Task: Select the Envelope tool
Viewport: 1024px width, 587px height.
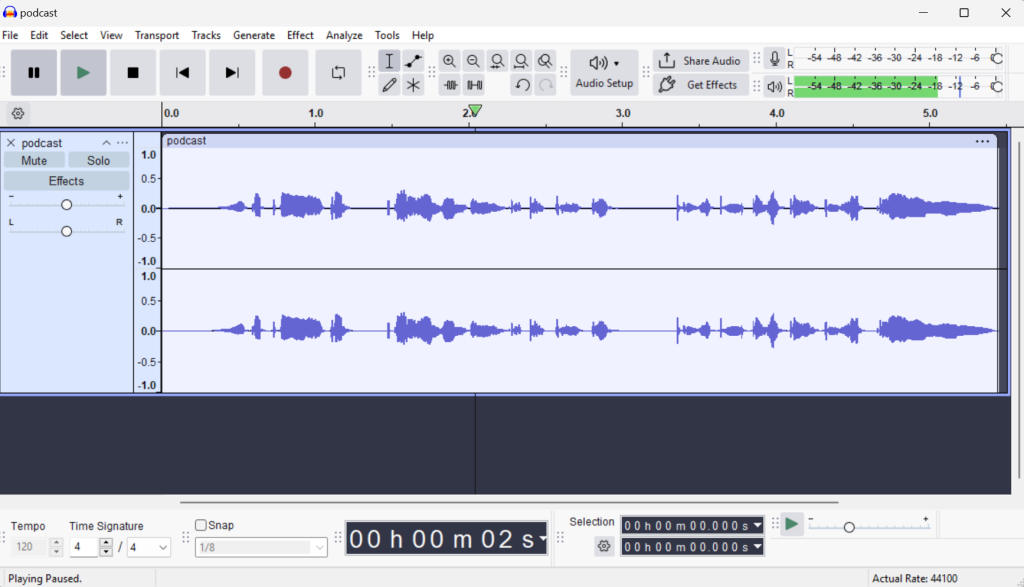Action: tap(413, 60)
